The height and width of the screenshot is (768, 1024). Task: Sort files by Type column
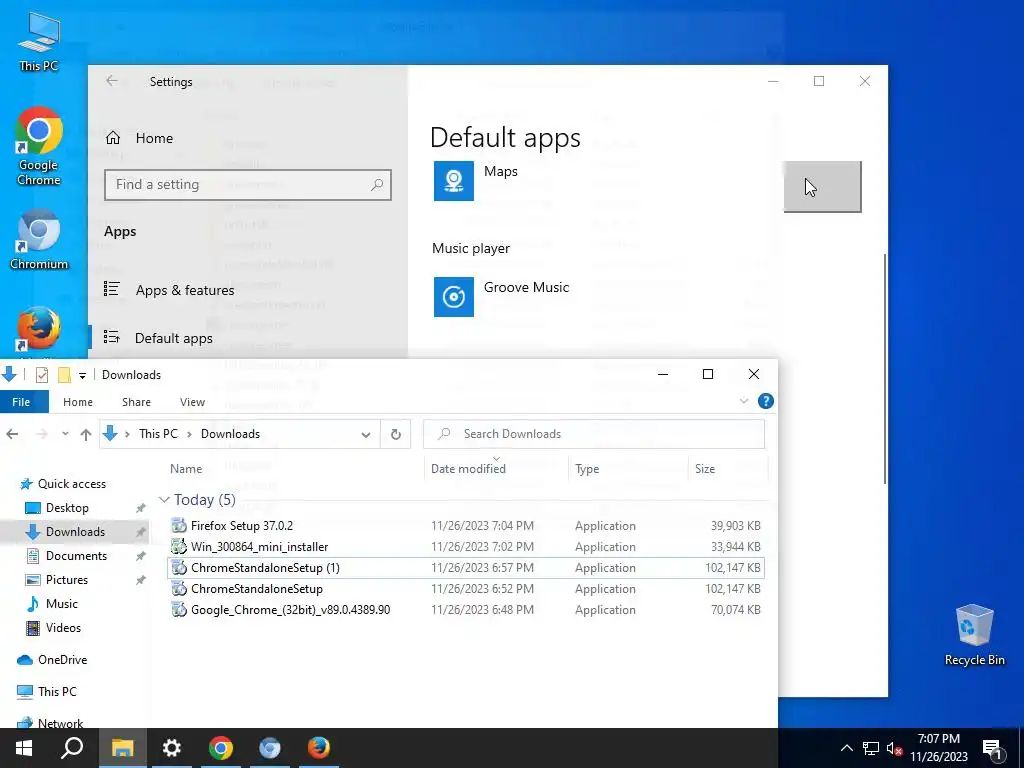tap(587, 468)
